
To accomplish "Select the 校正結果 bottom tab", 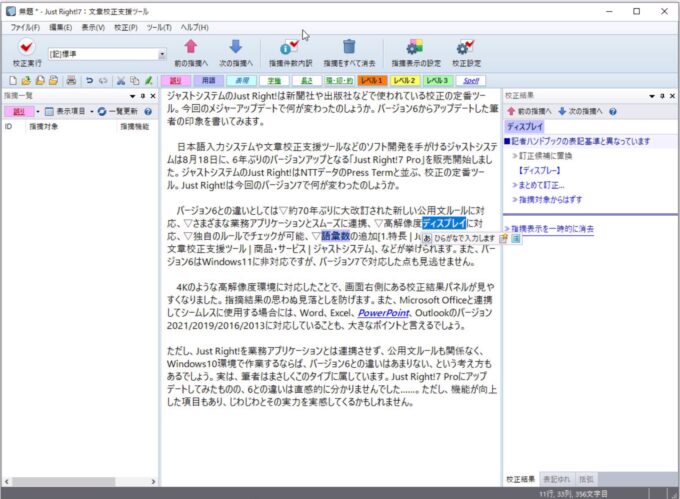I will (x=520, y=479).
